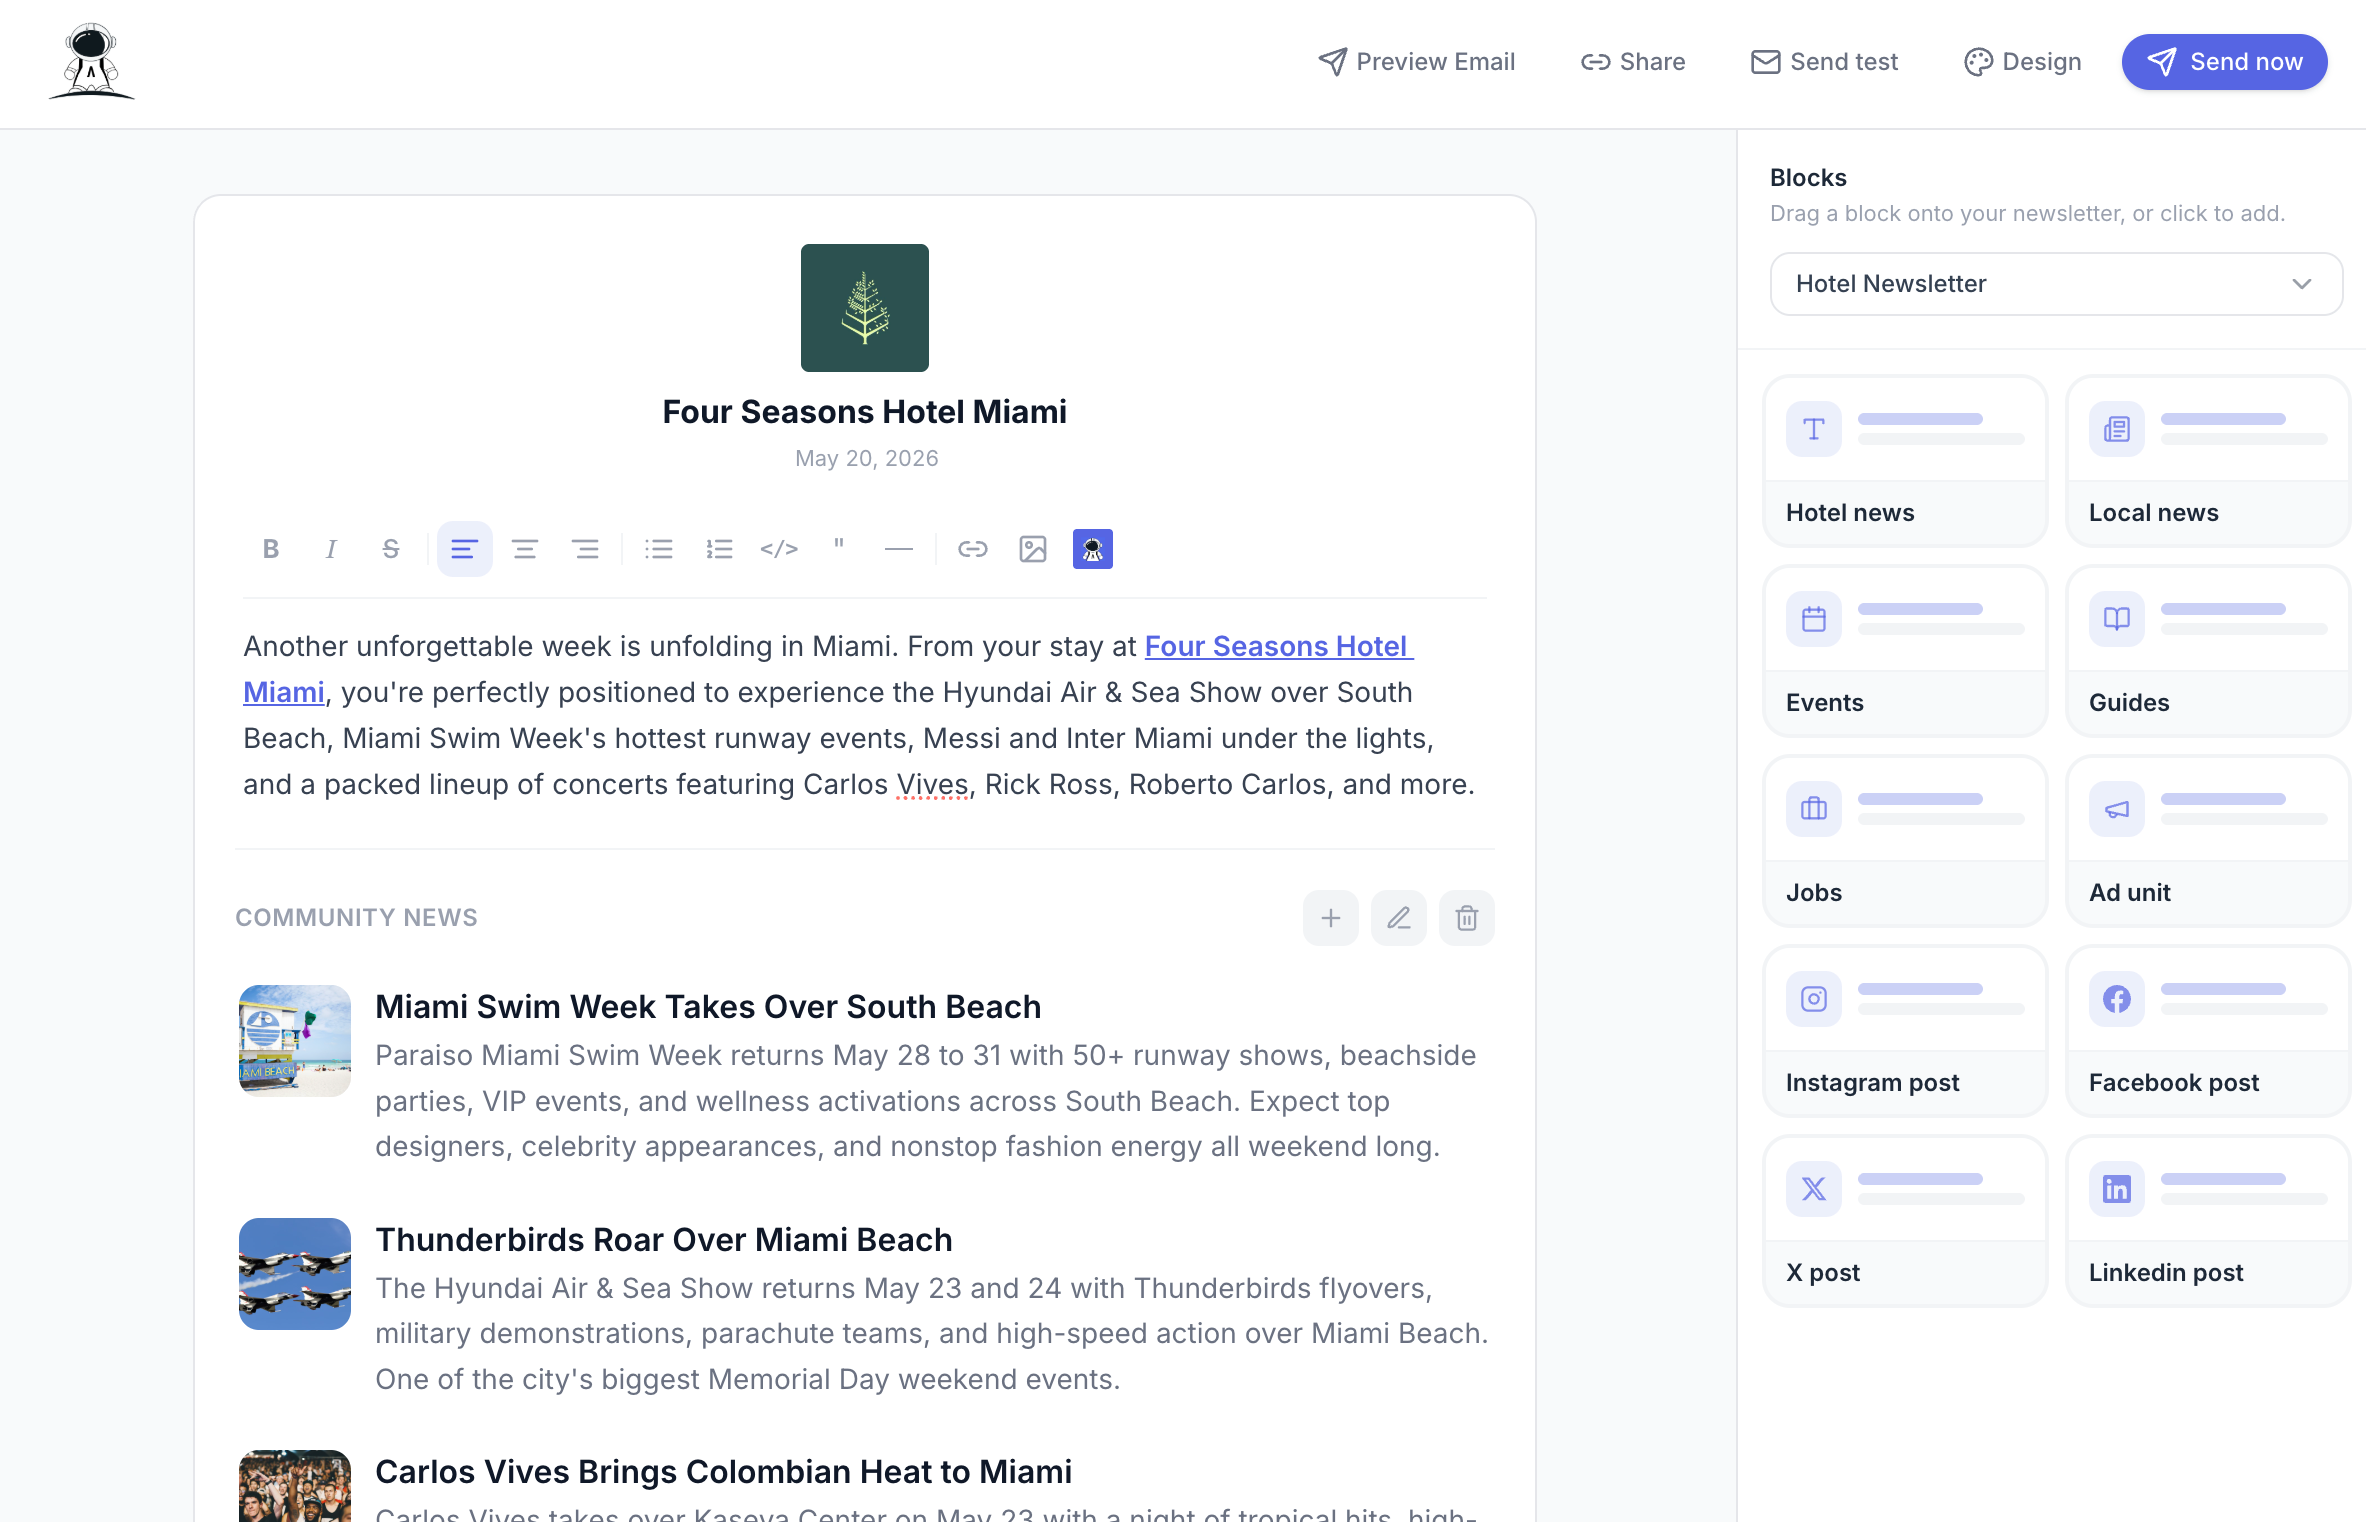Toggle italic formatting
2366x1522 pixels.
(x=330, y=549)
